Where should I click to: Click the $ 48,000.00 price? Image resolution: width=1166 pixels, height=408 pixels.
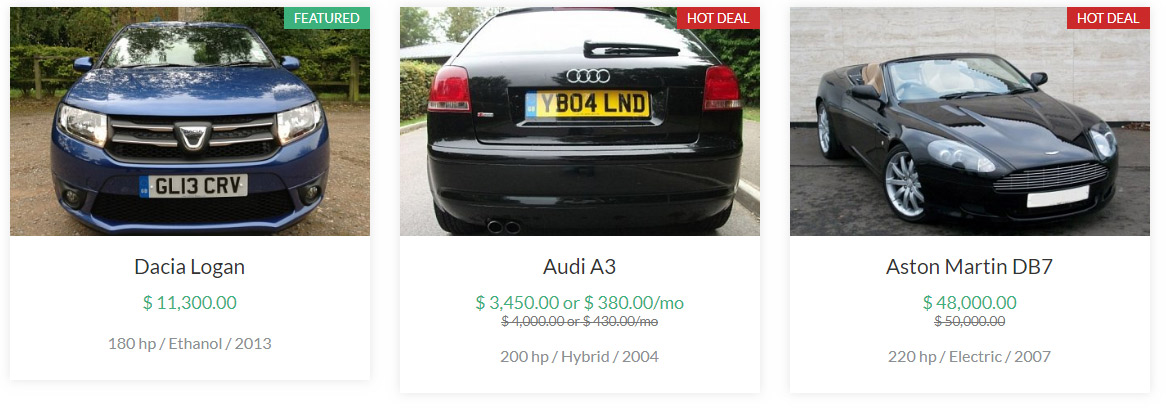tap(969, 302)
